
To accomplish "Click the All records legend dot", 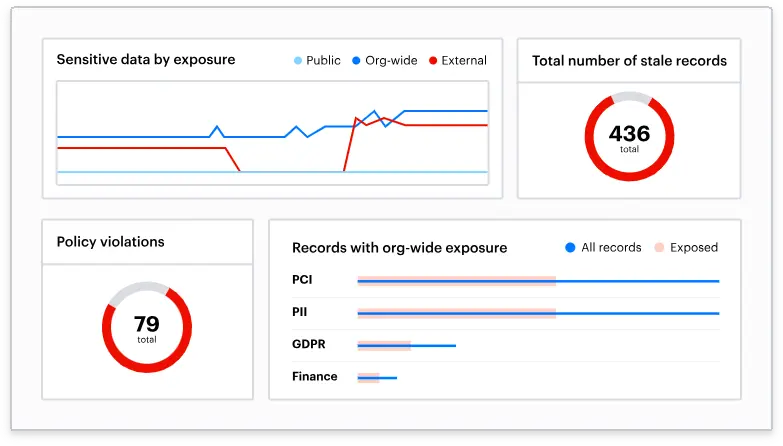I will click(571, 247).
